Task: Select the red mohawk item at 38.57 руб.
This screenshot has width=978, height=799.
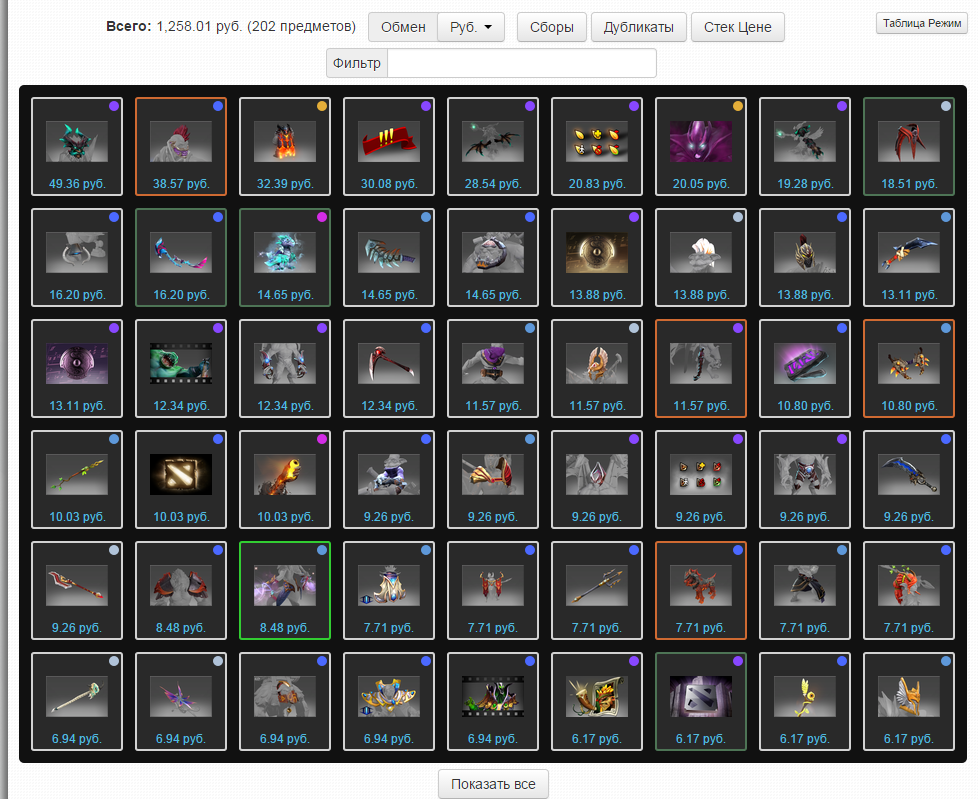Action: 181,147
